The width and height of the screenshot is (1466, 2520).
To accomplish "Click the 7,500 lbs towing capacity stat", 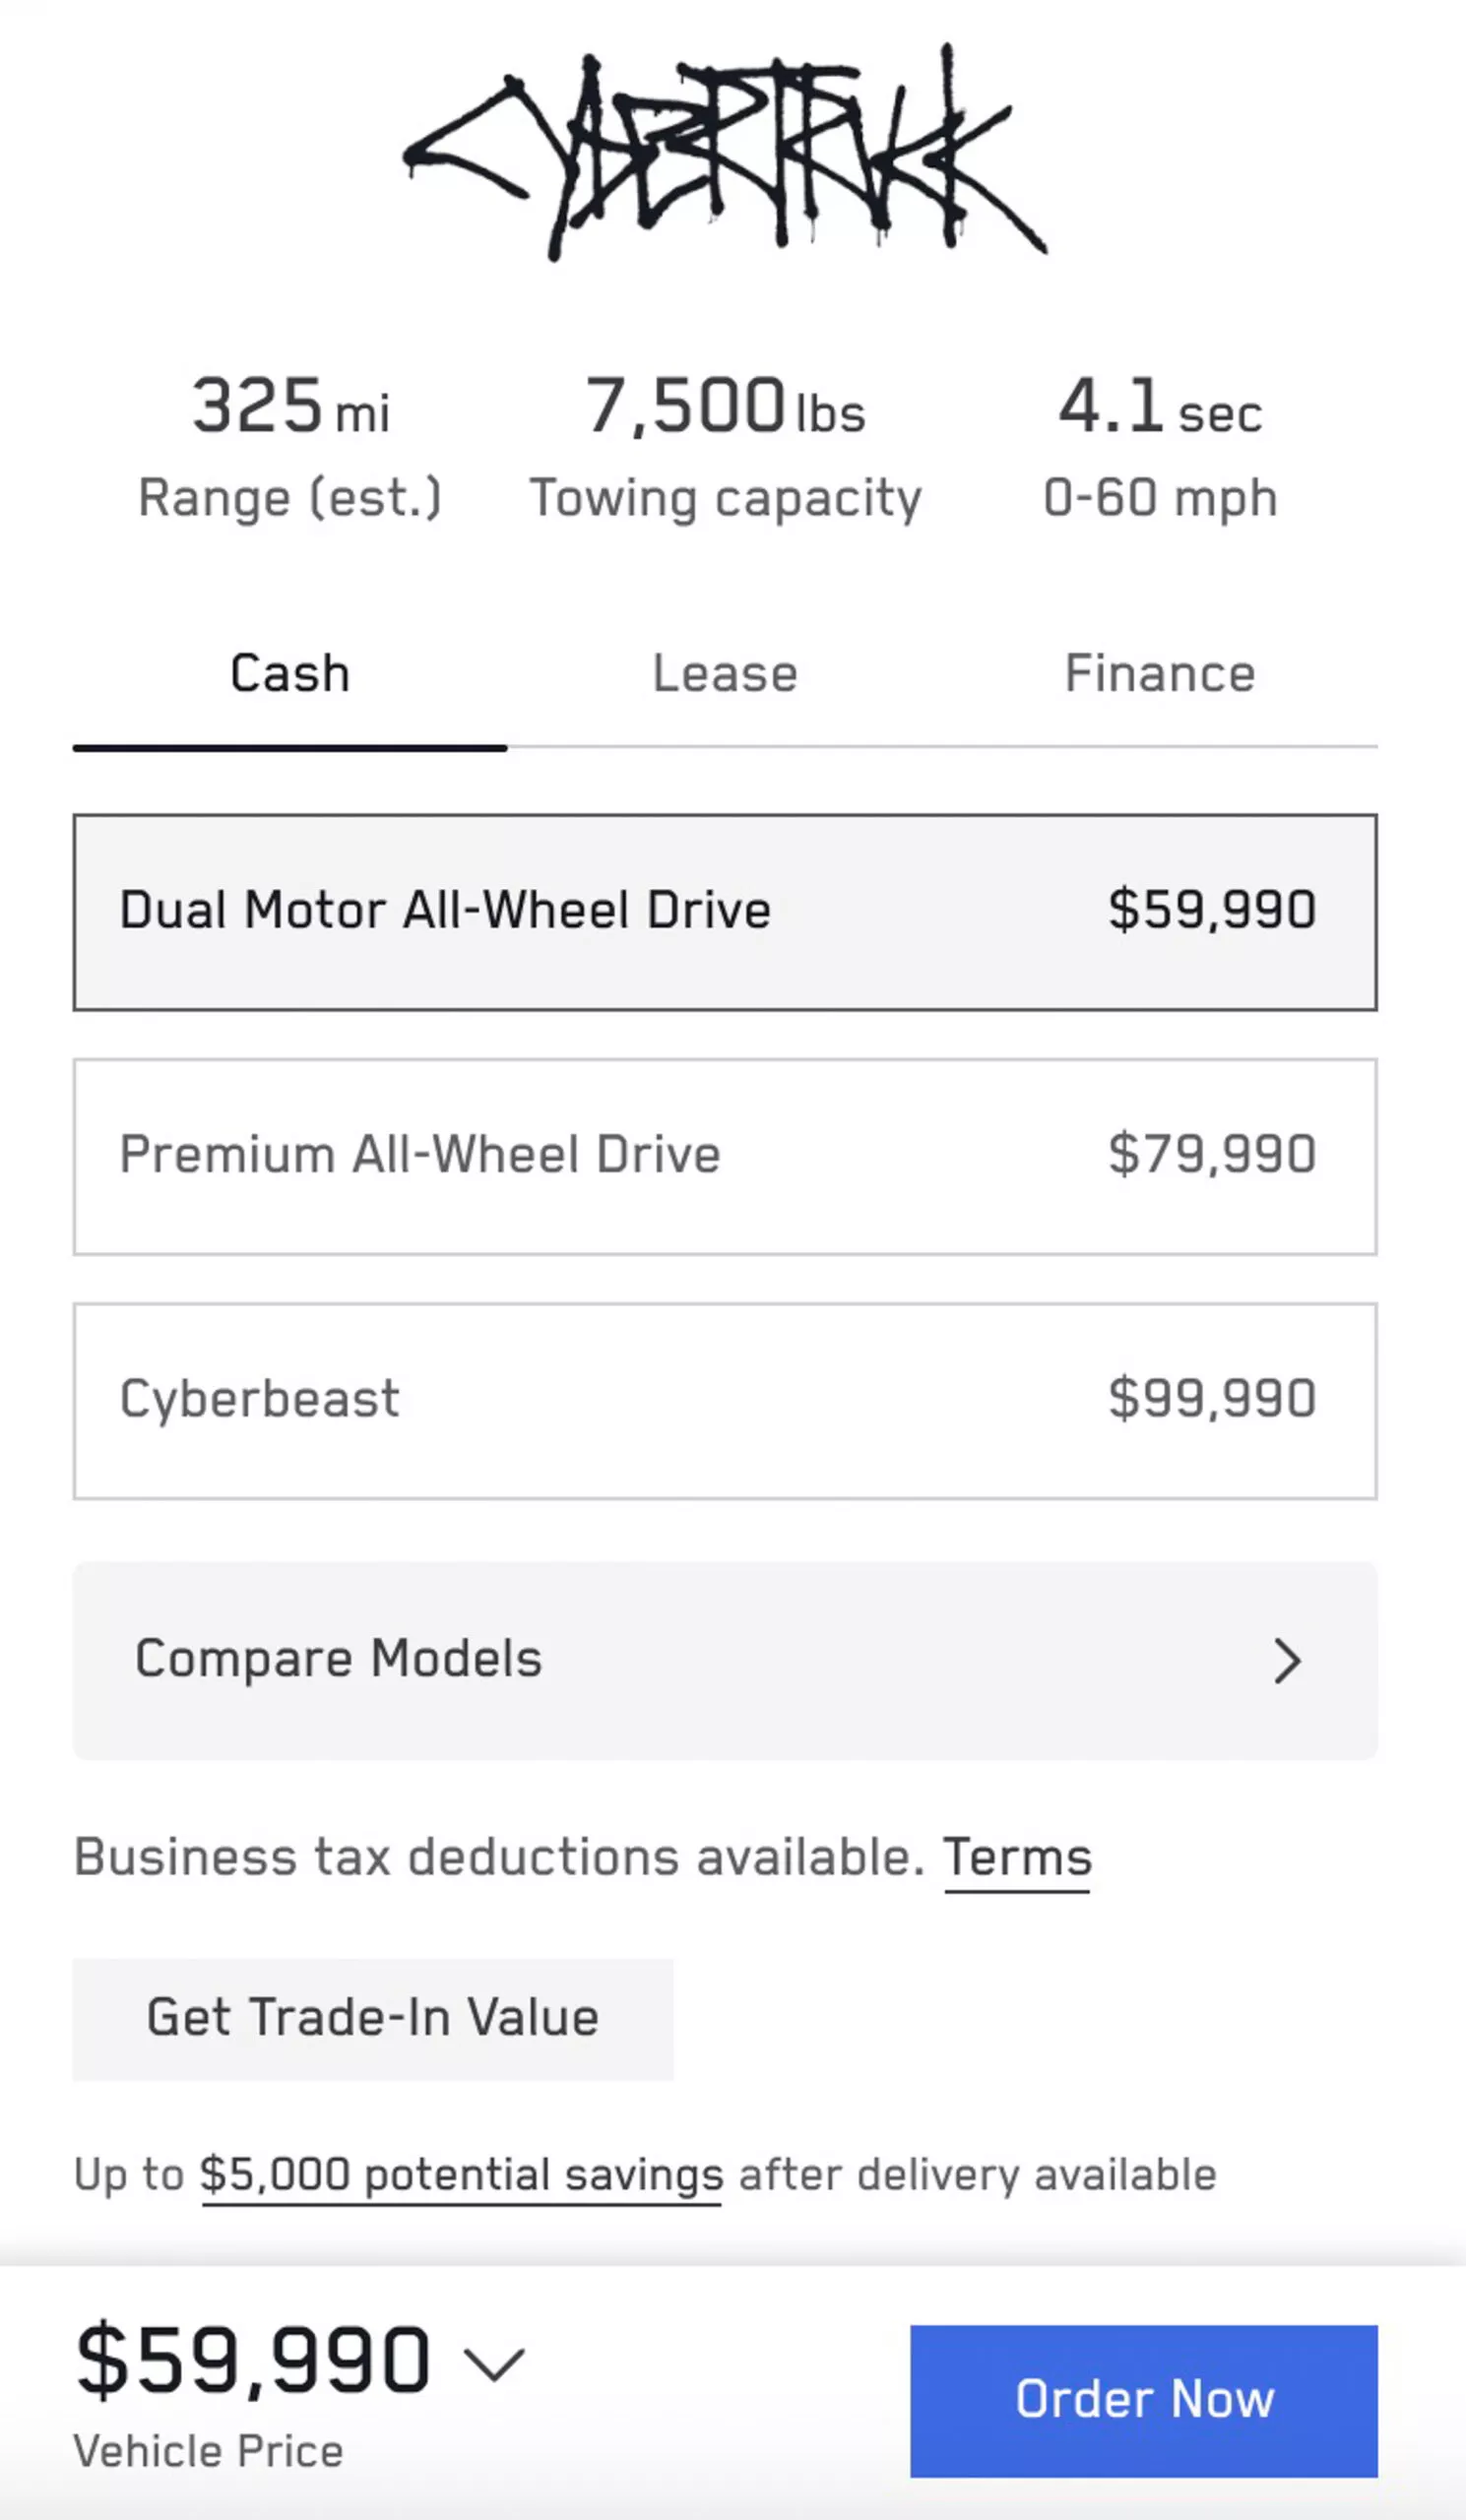I will click(725, 445).
